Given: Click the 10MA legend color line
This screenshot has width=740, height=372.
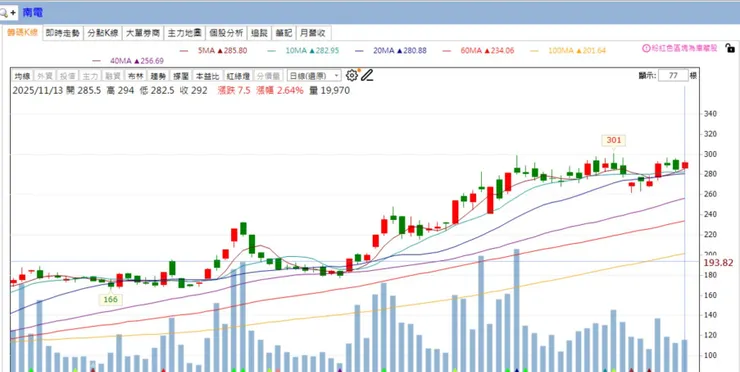Looking at the screenshot, I should [271, 51].
